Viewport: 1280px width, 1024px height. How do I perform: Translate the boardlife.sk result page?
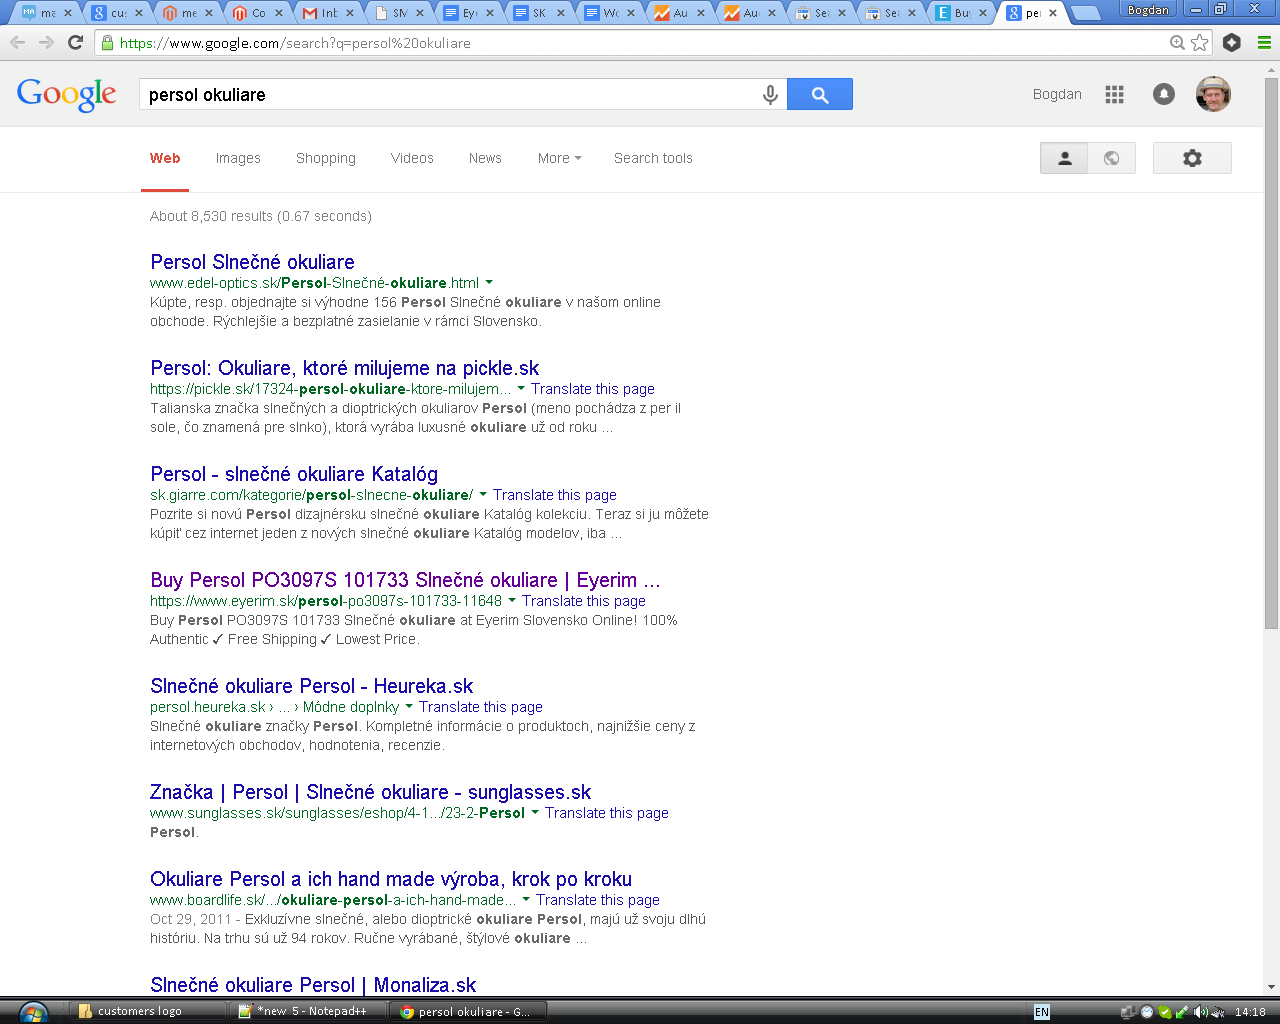pos(598,900)
